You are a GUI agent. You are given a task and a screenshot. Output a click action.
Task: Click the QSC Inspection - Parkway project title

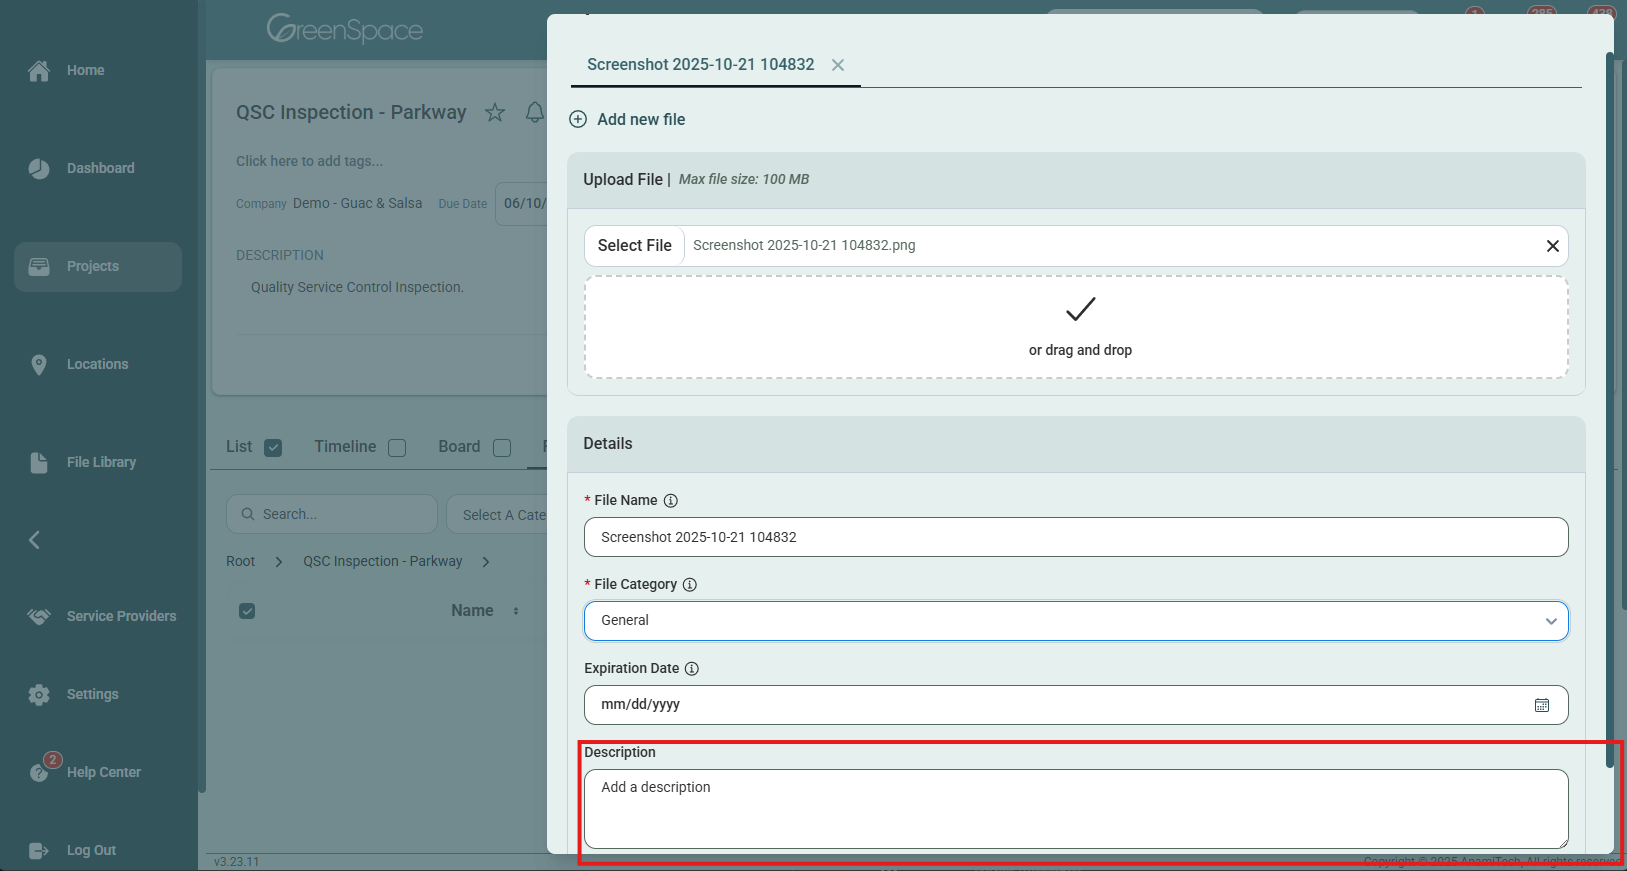351,113
